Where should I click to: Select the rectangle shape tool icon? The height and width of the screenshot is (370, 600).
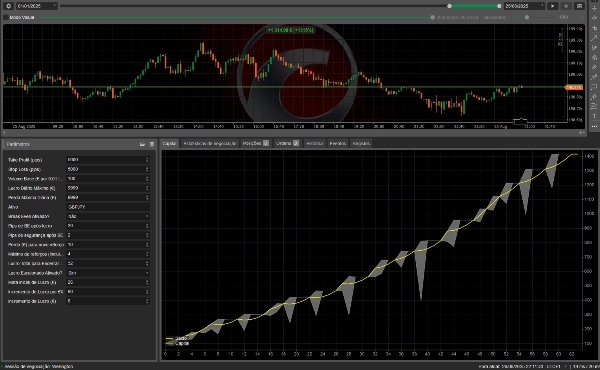[594, 87]
